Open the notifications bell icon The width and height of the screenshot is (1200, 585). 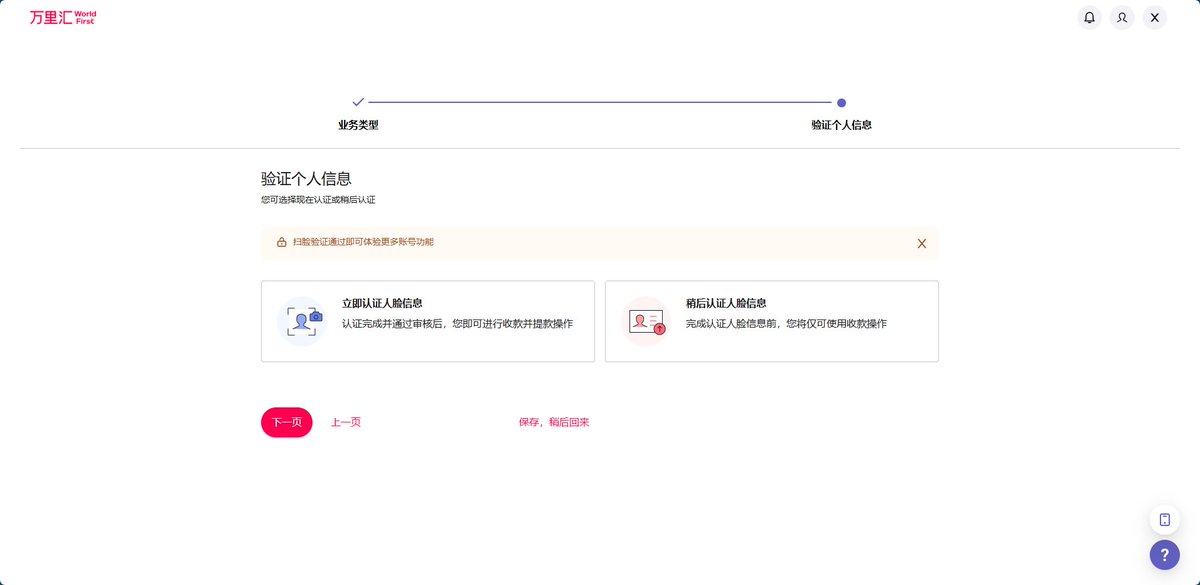(x=1089, y=17)
